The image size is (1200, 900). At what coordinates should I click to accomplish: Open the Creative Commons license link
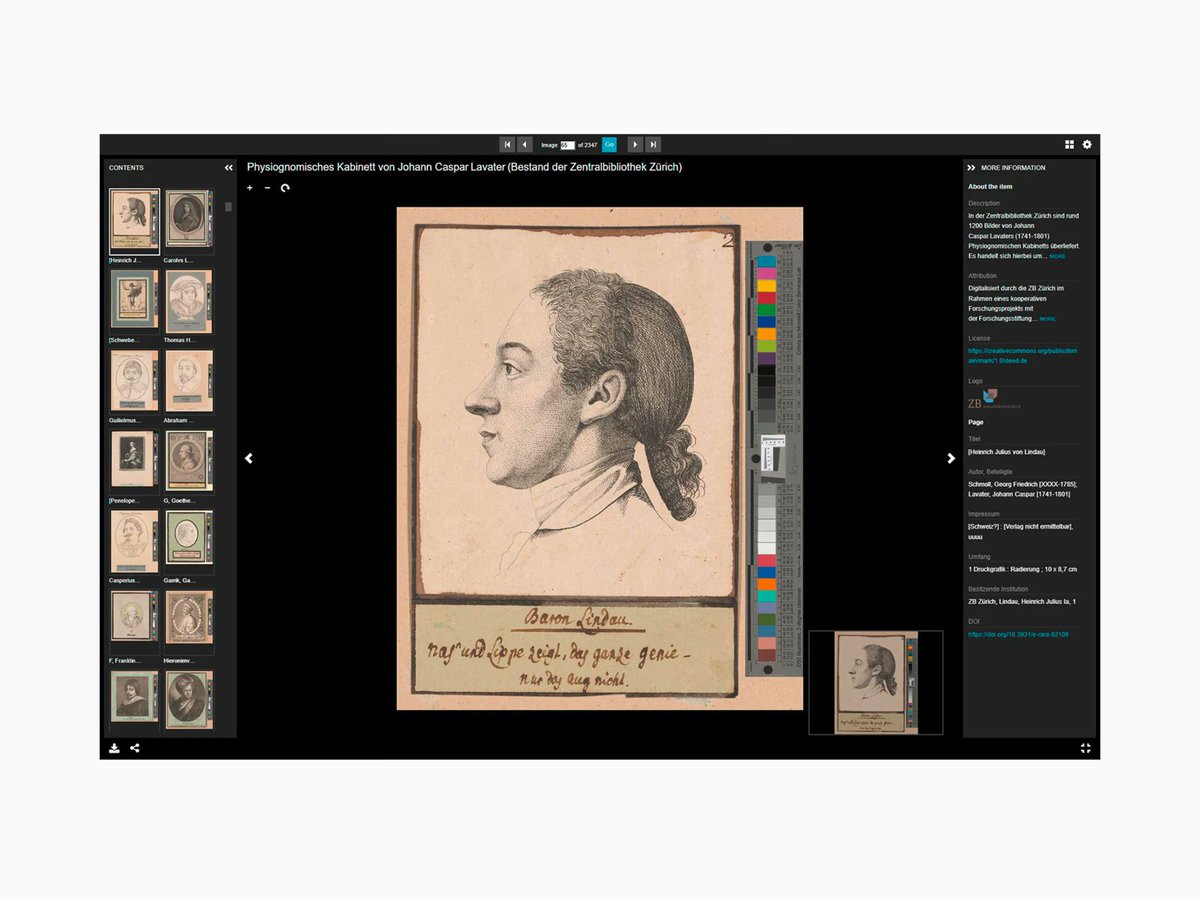[1023, 356]
